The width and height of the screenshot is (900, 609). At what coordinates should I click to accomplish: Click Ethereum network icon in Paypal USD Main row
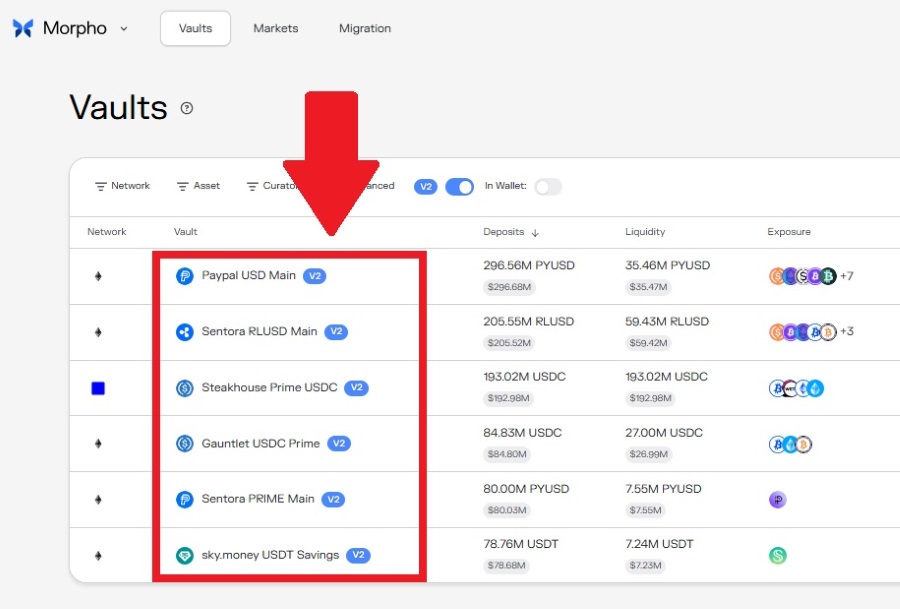98,276
